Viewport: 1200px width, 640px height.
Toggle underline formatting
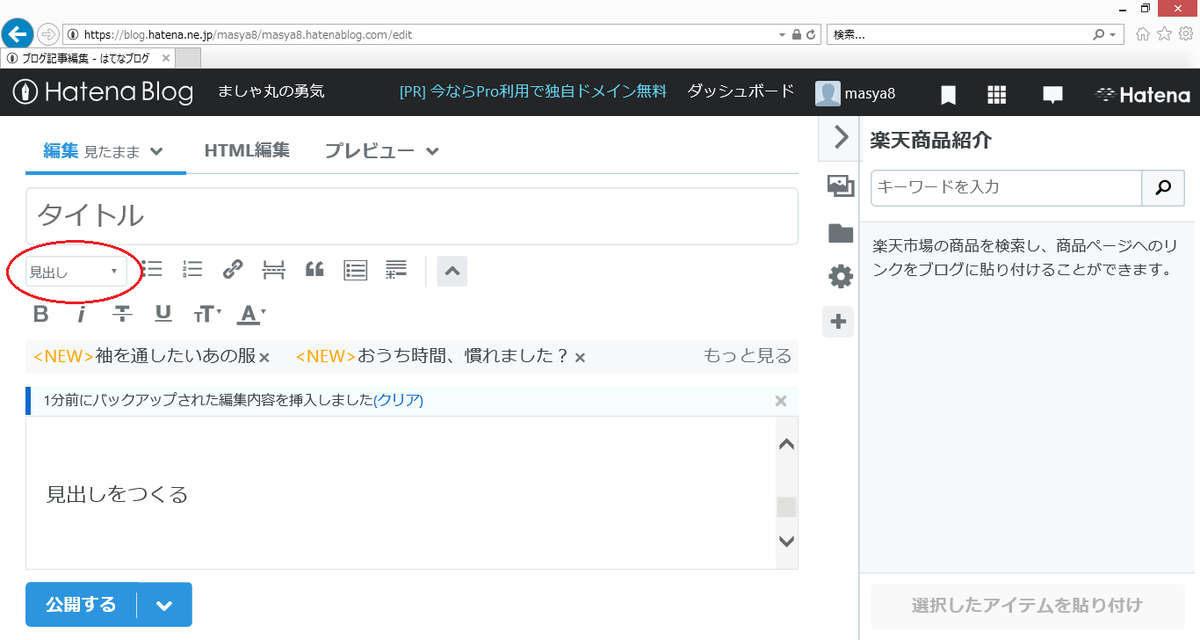click(163, 314)
